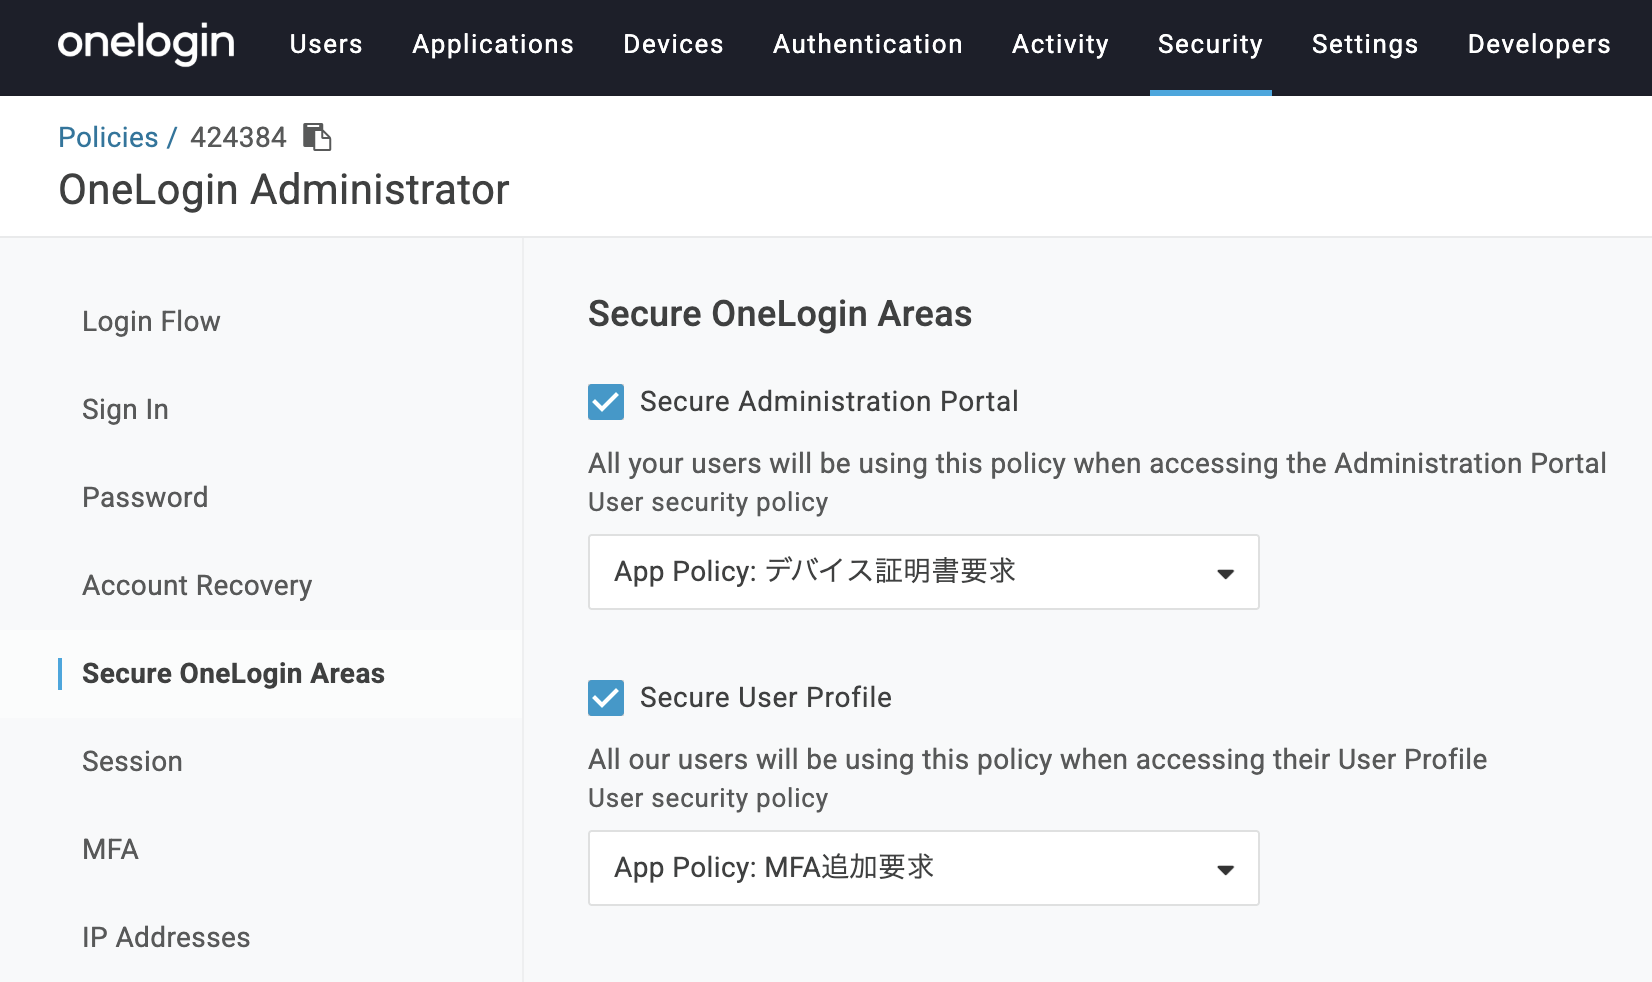
Task: Click the OneLogin Administrator title
Action: click(284, 190)
